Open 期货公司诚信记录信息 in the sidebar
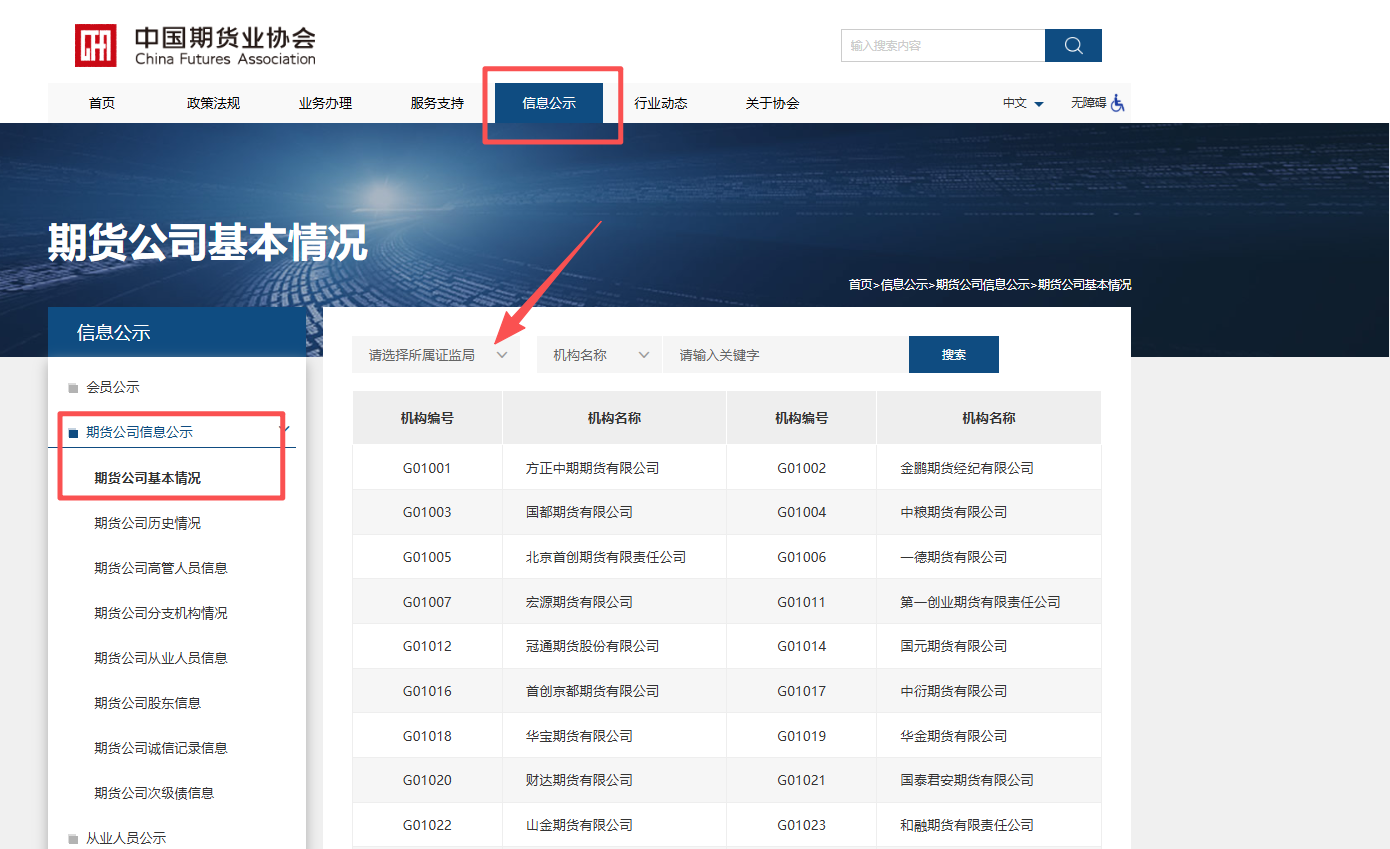1390x849 pixels. pyautogui.click(x=161, y=748)
